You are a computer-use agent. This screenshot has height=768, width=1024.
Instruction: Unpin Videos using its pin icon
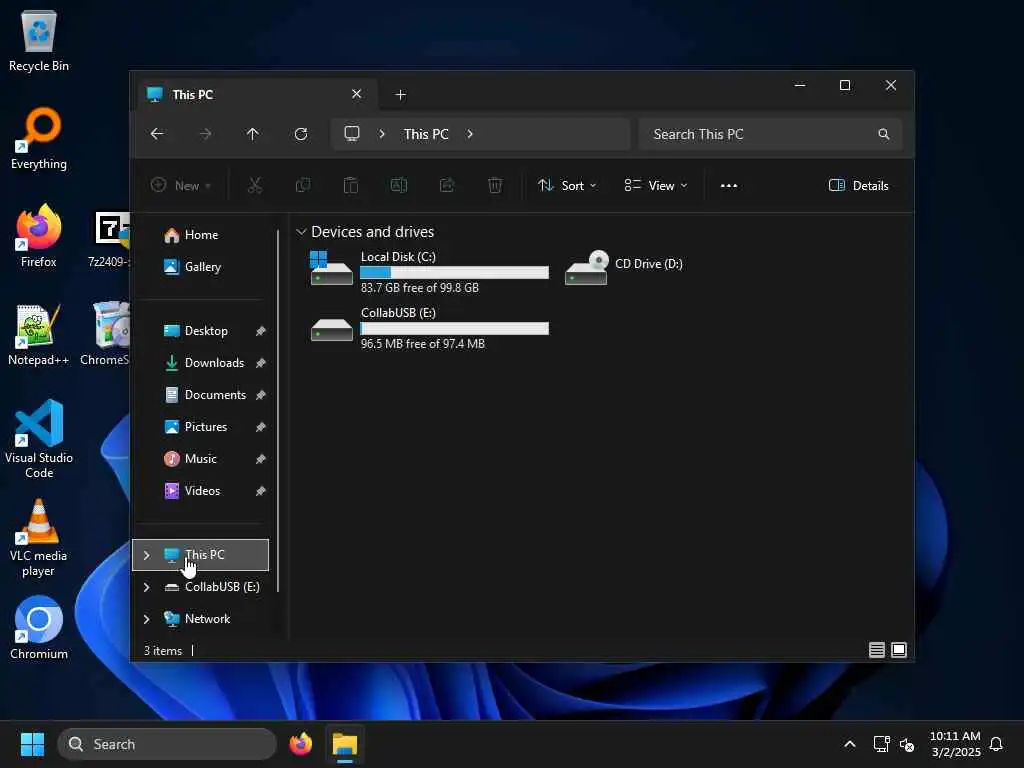click(261, 491)
